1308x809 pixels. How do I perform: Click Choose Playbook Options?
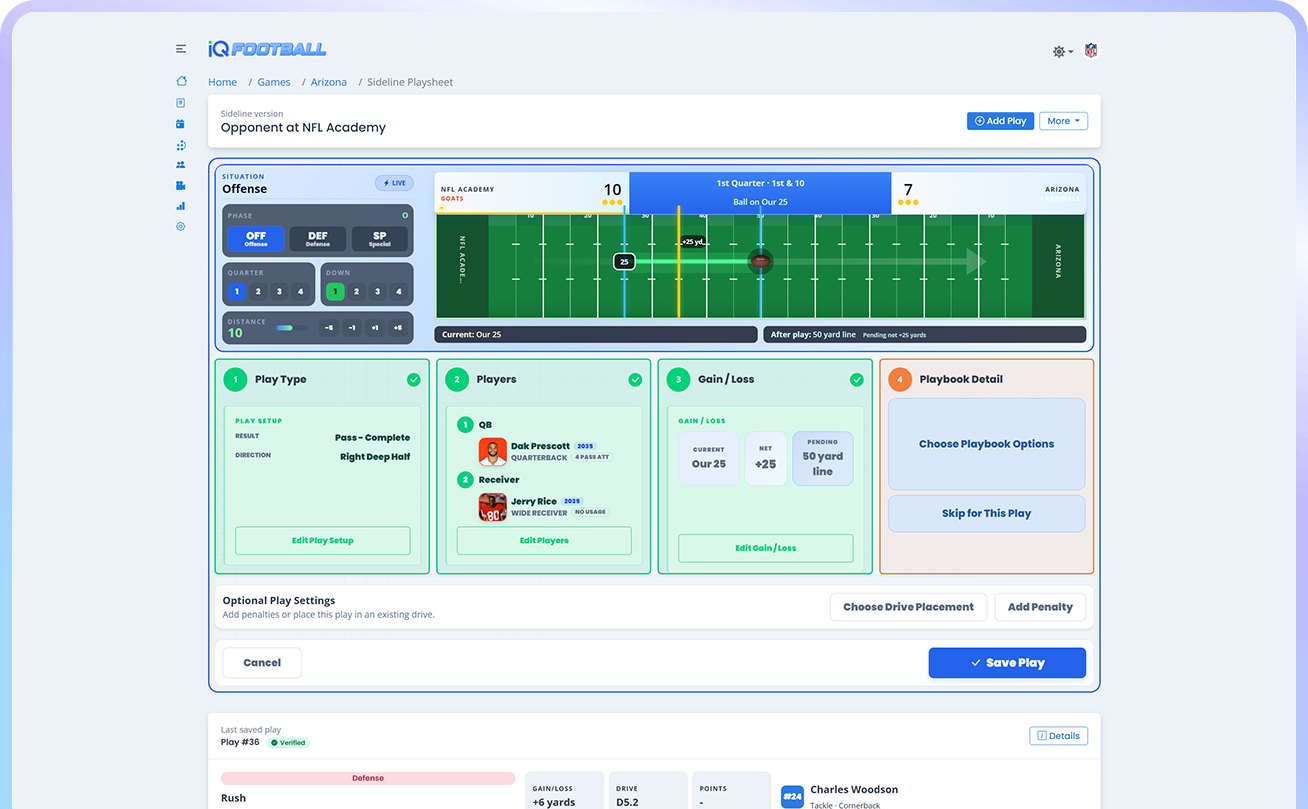point(986,444)
